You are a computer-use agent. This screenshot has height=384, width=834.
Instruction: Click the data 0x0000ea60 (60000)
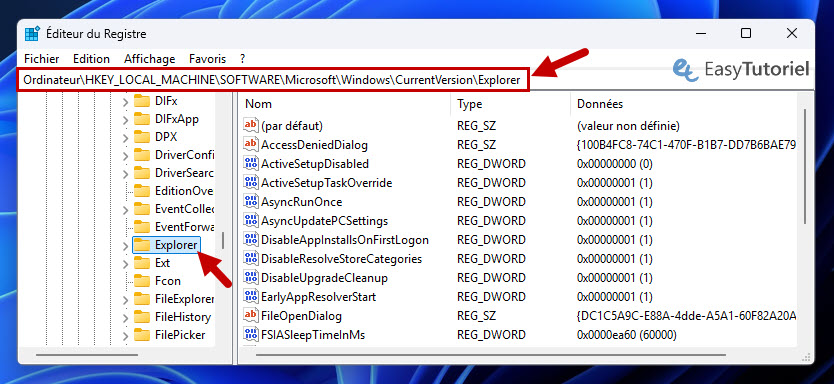point(627,335)
